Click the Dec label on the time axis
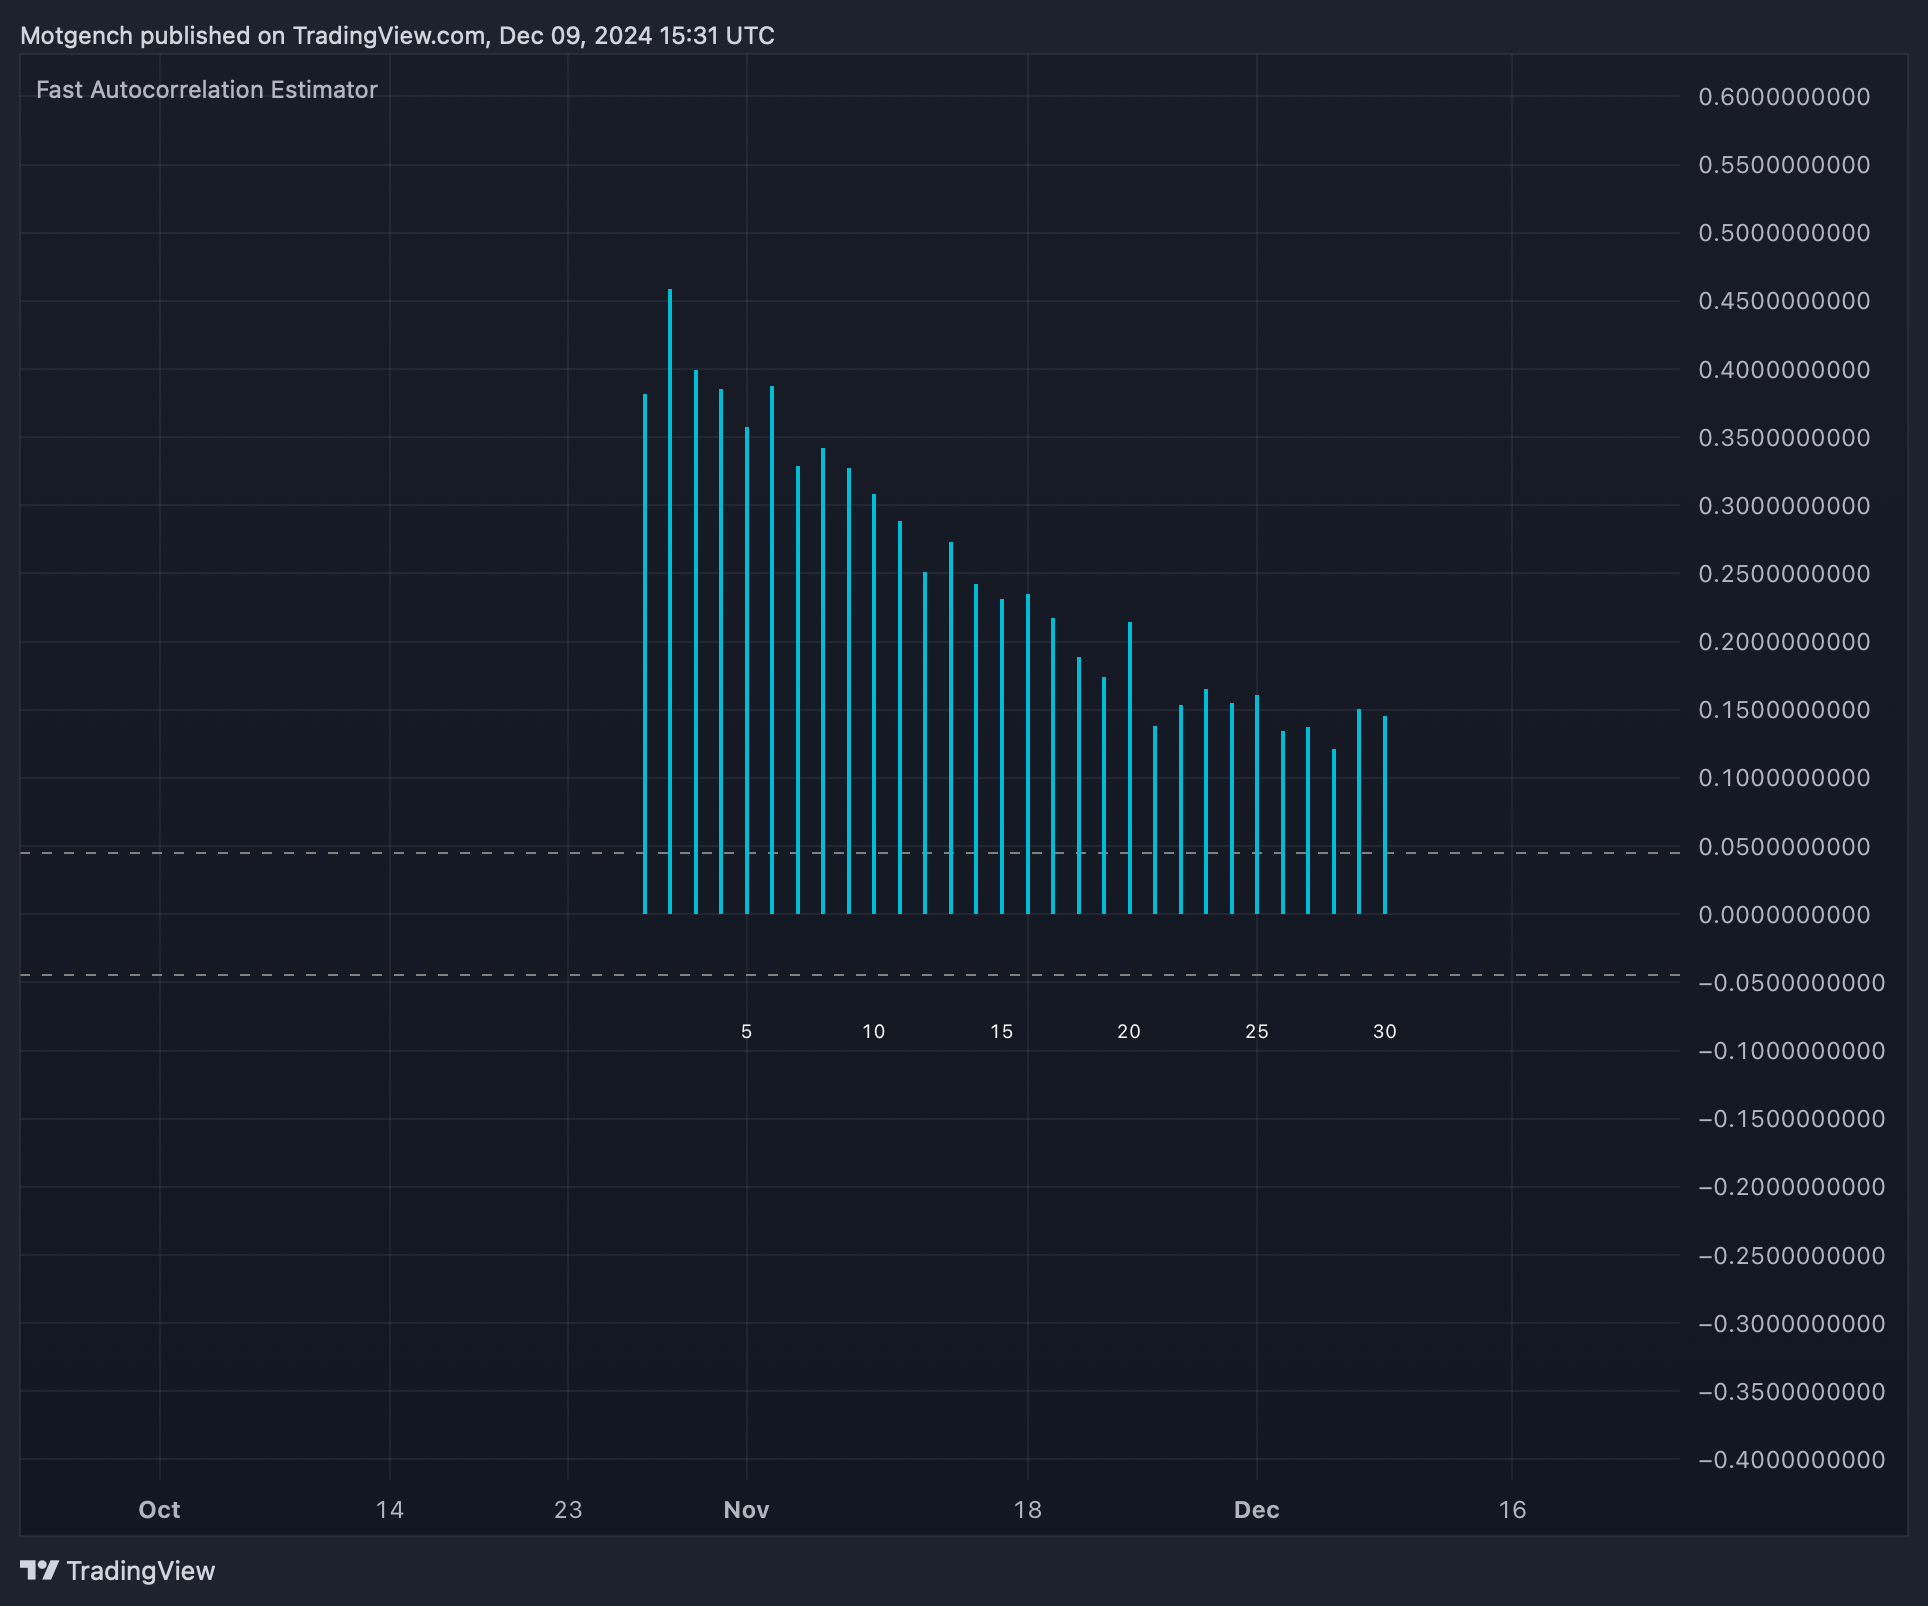1928x1606 pixels. [1256, 1510]
